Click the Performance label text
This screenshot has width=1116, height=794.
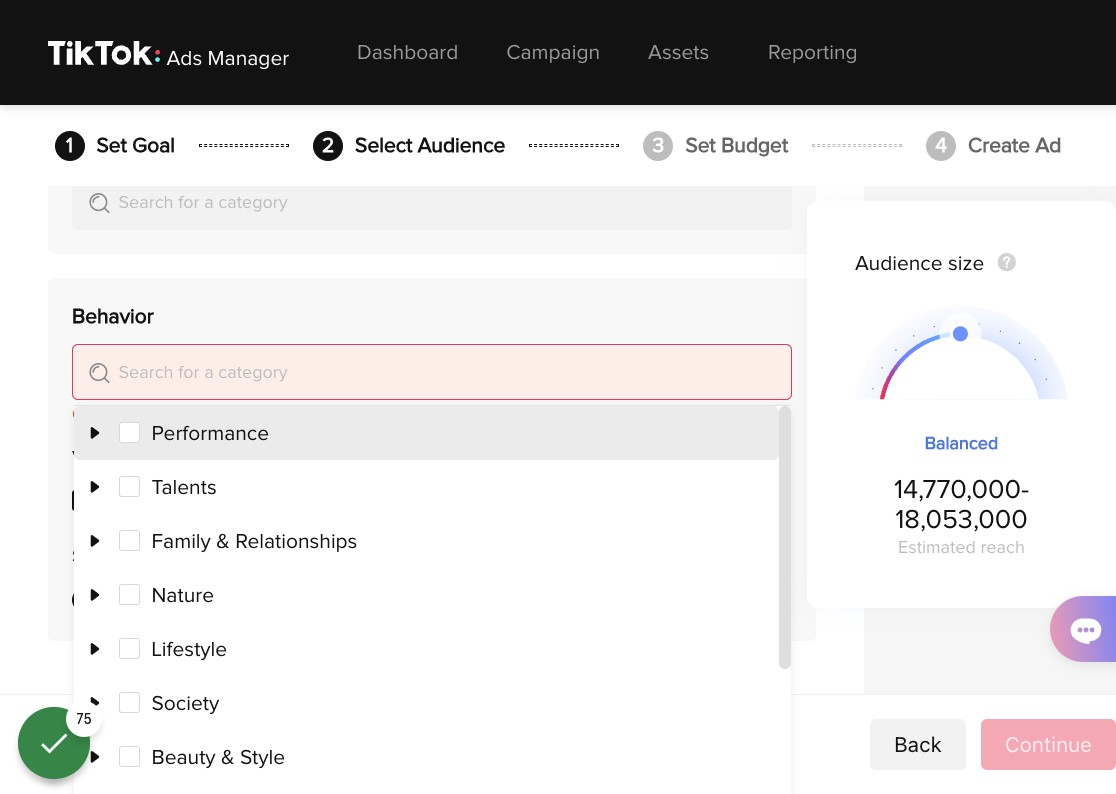click(x=210, y=433)
